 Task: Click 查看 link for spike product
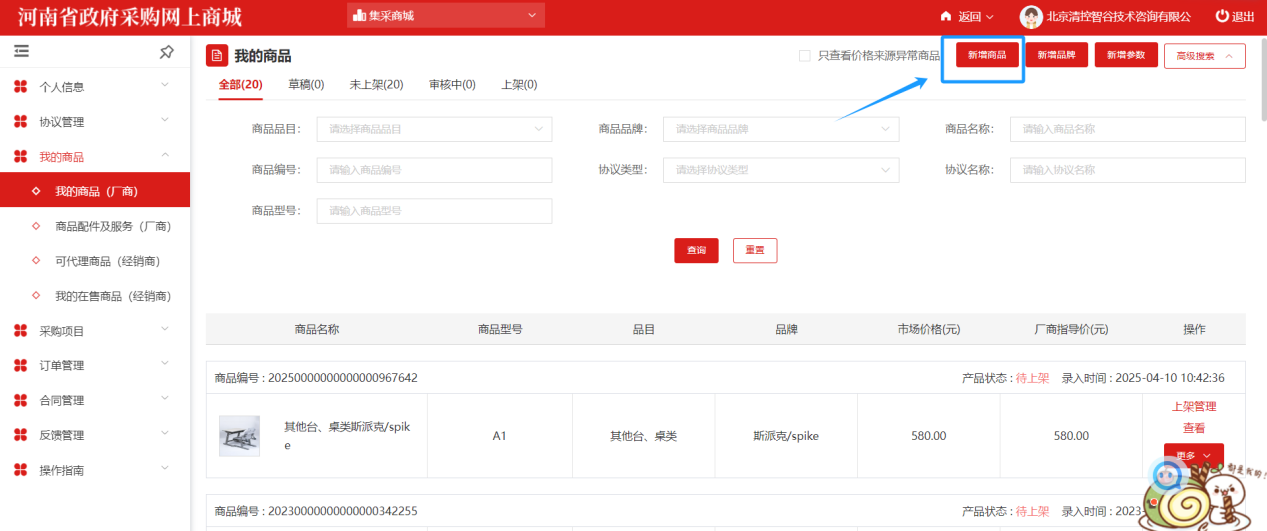pos(1194,428)
